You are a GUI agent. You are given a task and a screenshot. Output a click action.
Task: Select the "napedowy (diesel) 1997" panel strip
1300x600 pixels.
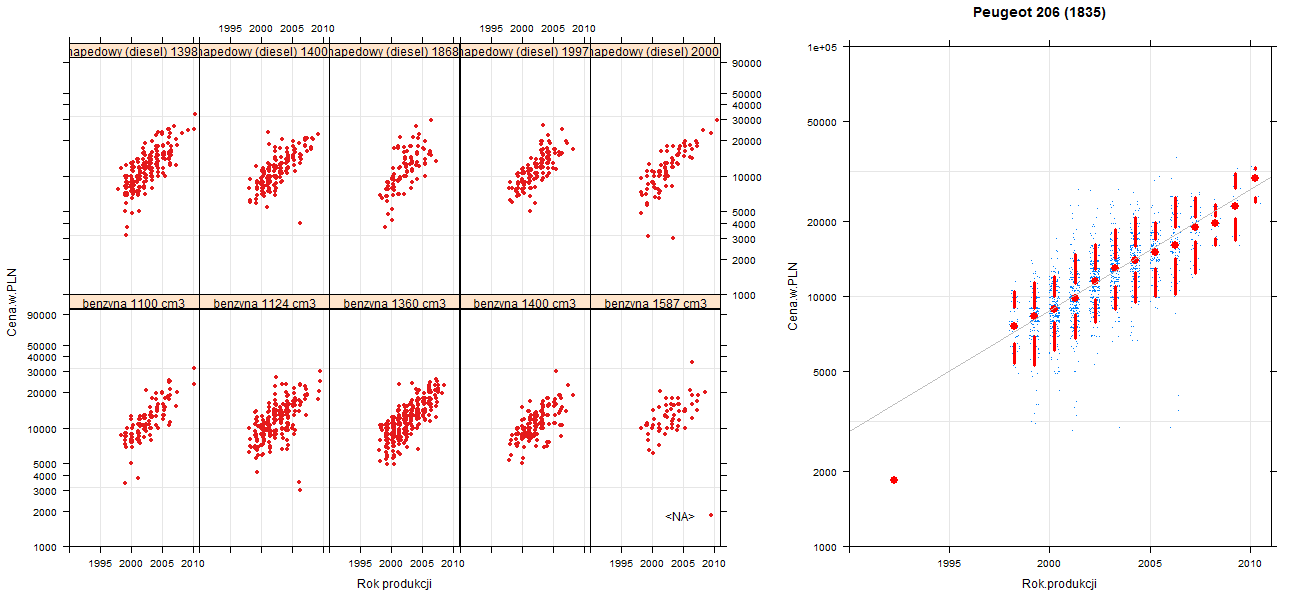tap(524, 52)
